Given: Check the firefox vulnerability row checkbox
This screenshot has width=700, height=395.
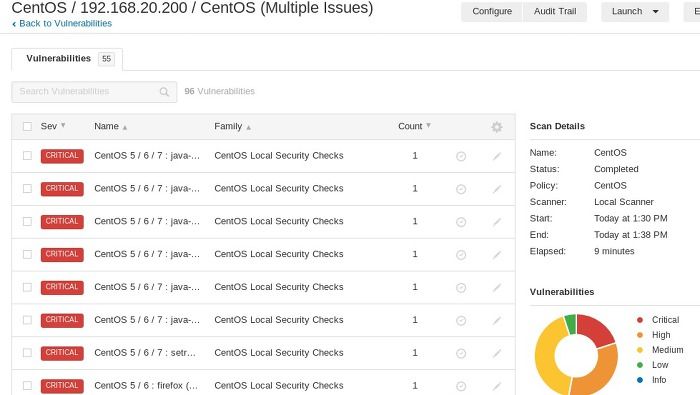Looking at the screenshot, I should click(x=27, y=385).
